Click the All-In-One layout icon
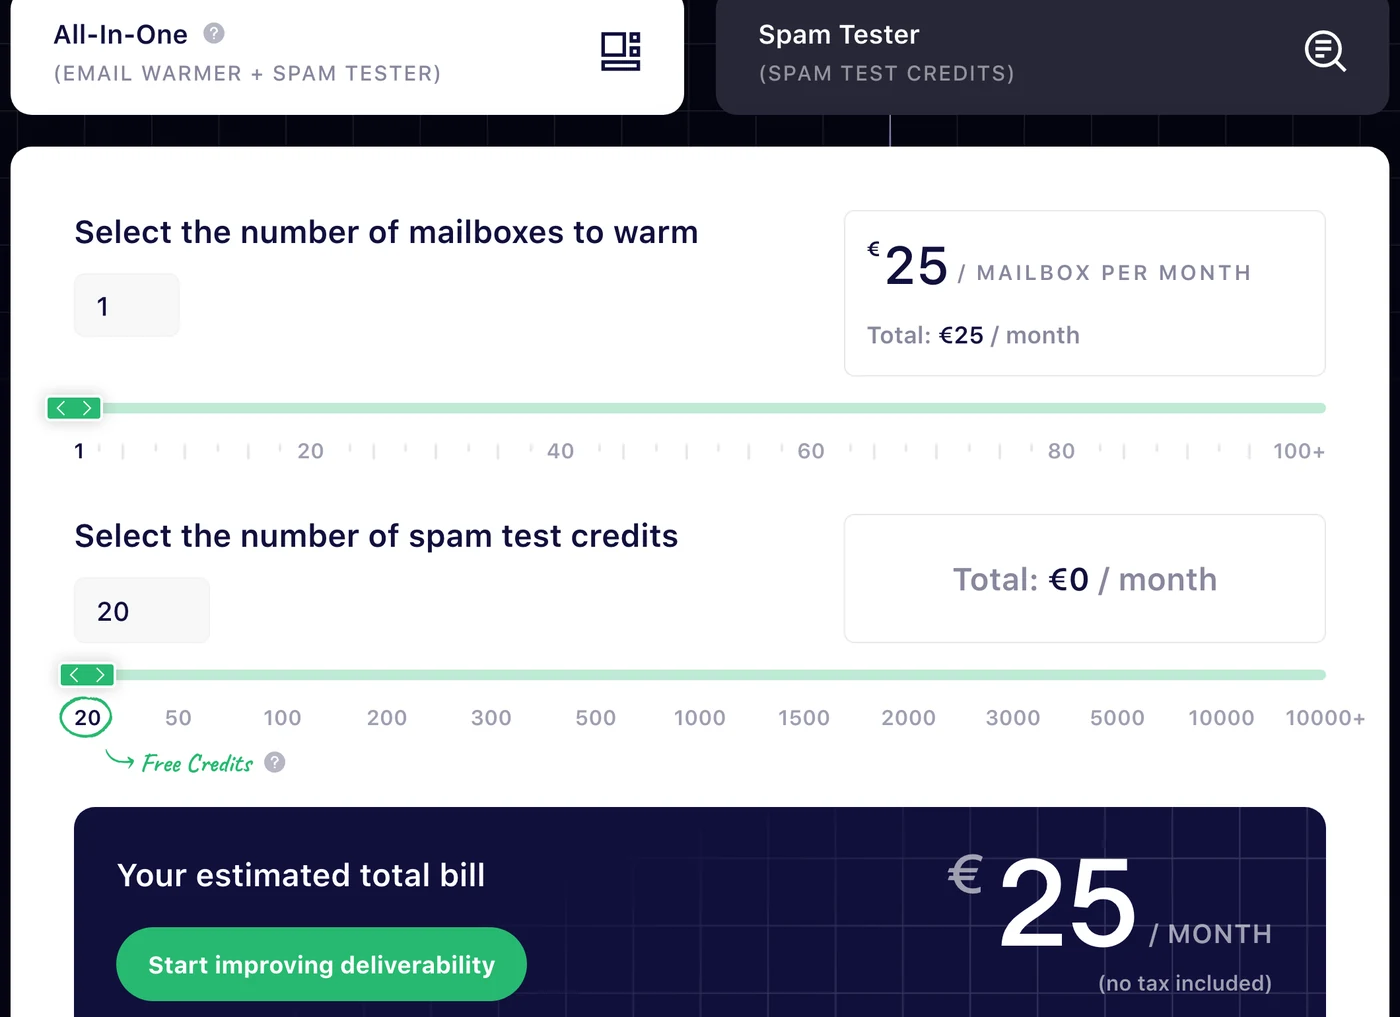 tap(620, 51)
